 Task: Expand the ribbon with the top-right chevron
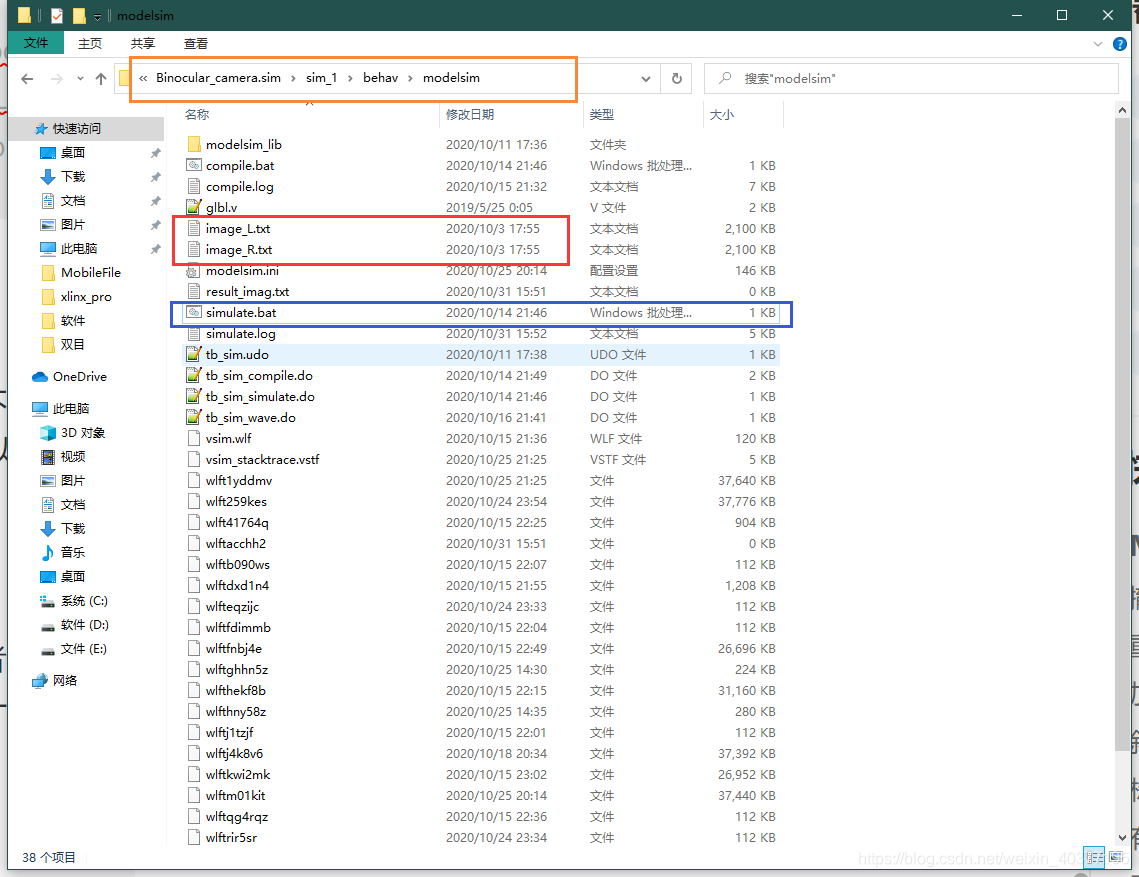point(1098,43)
